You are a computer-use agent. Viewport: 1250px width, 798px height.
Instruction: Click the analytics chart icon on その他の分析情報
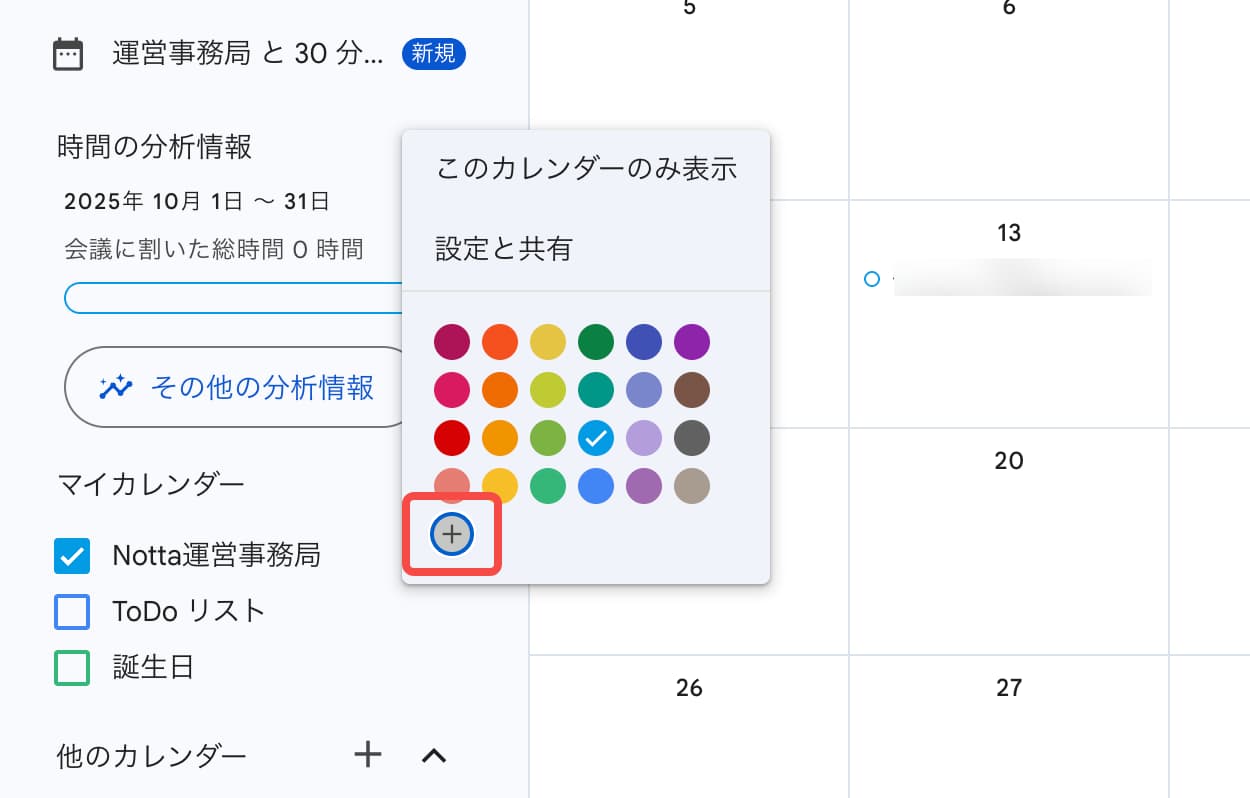click(x=116, y=388)
